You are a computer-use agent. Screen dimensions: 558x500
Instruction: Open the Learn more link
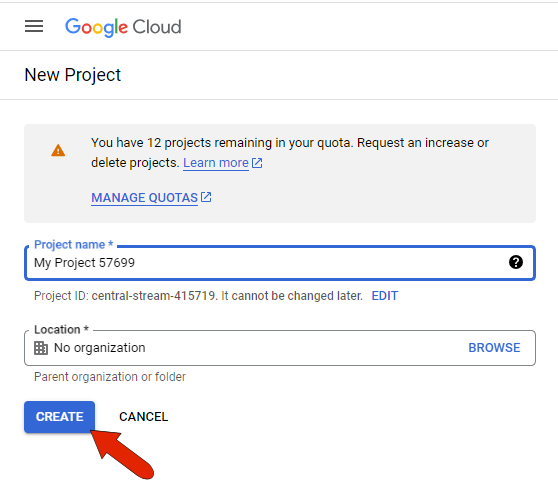pyautogui.click(x=216, y=163)
